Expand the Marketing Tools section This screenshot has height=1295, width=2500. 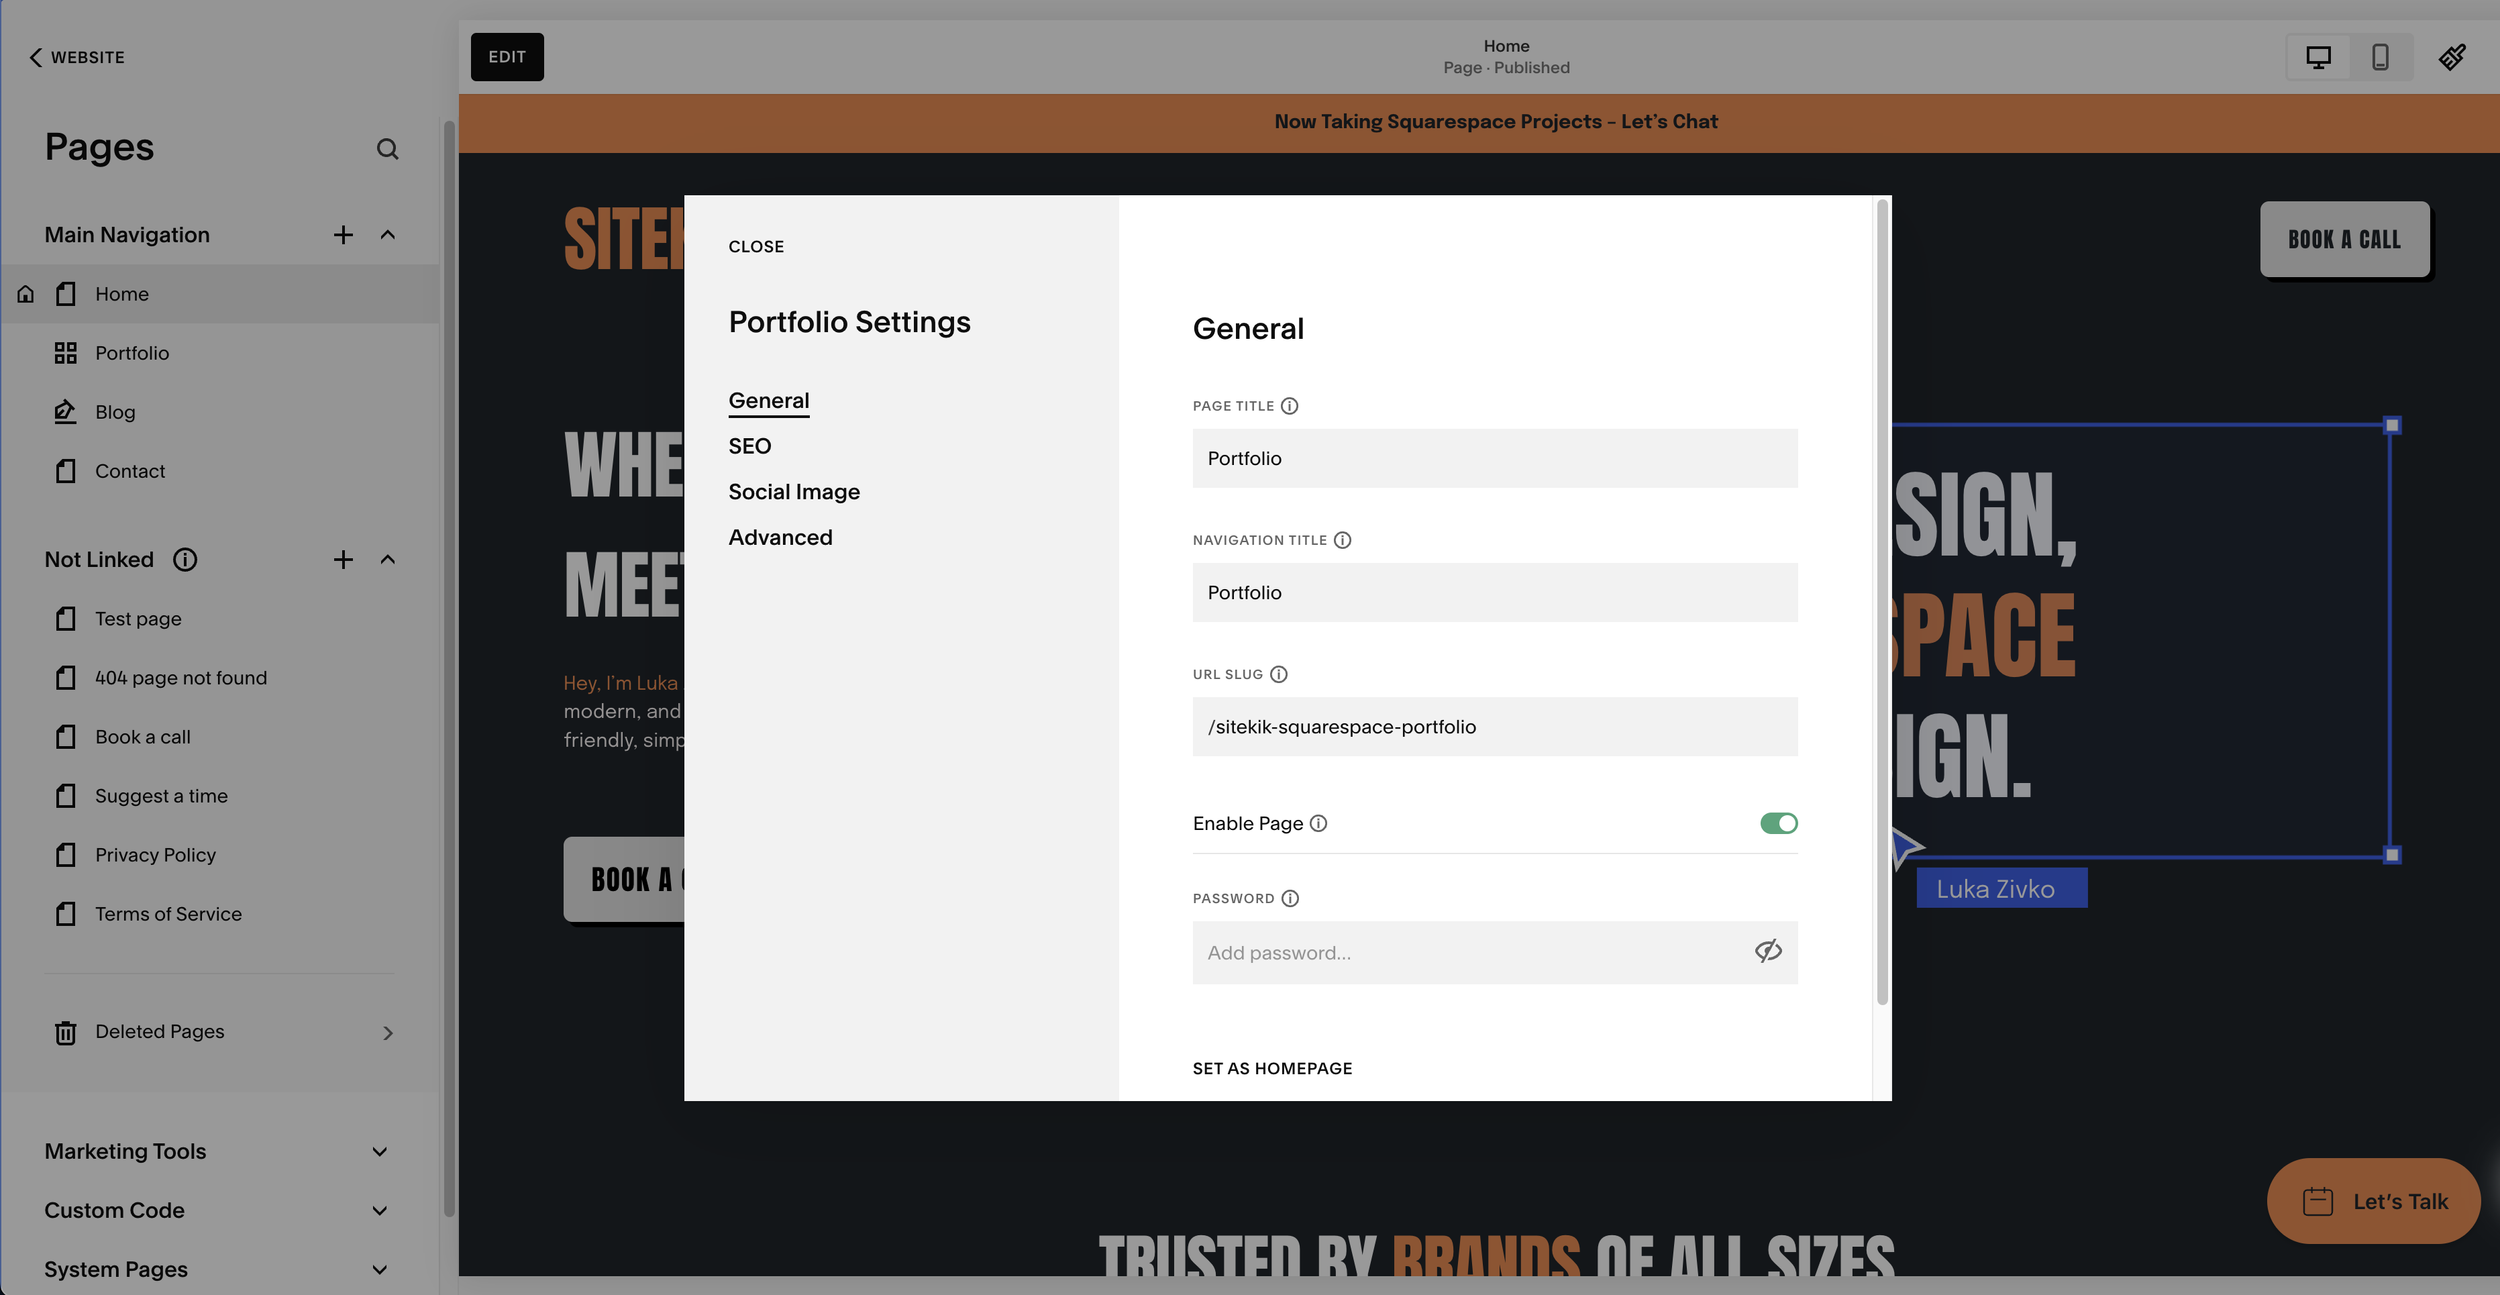click(379, 1152)
